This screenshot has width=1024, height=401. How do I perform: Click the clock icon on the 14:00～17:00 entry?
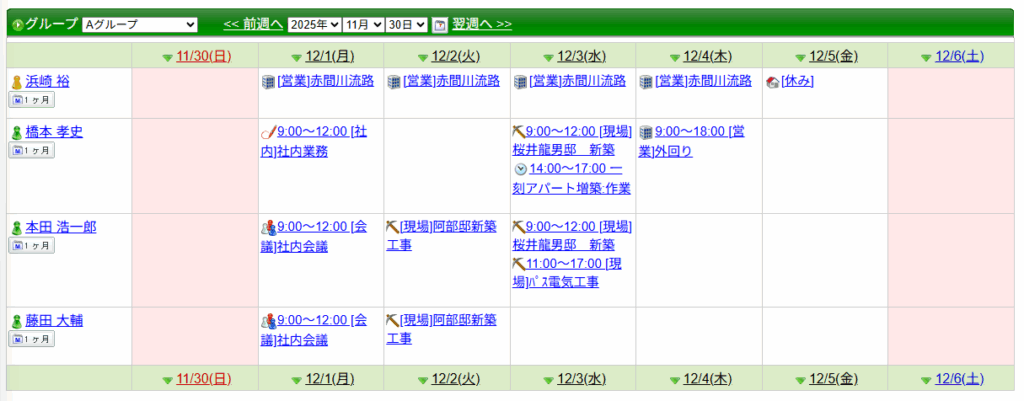(520, 170)
